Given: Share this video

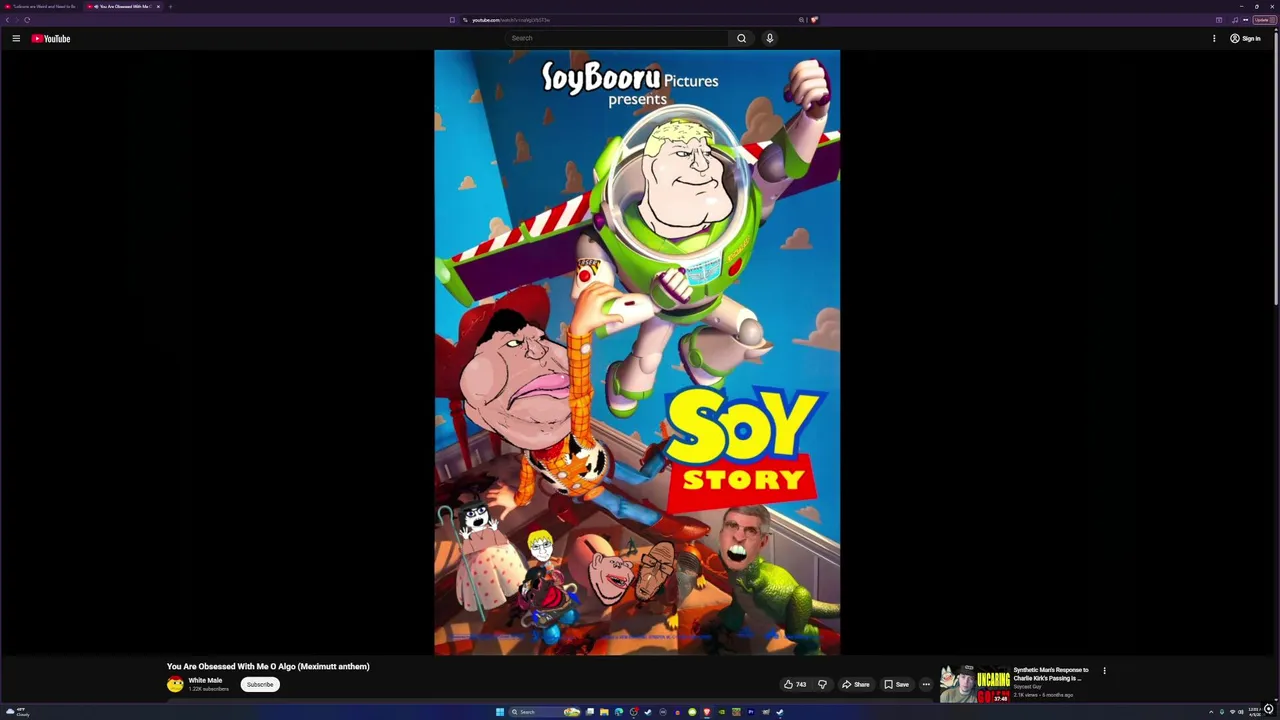Looking at the screenshot, I should pos(855,684).
